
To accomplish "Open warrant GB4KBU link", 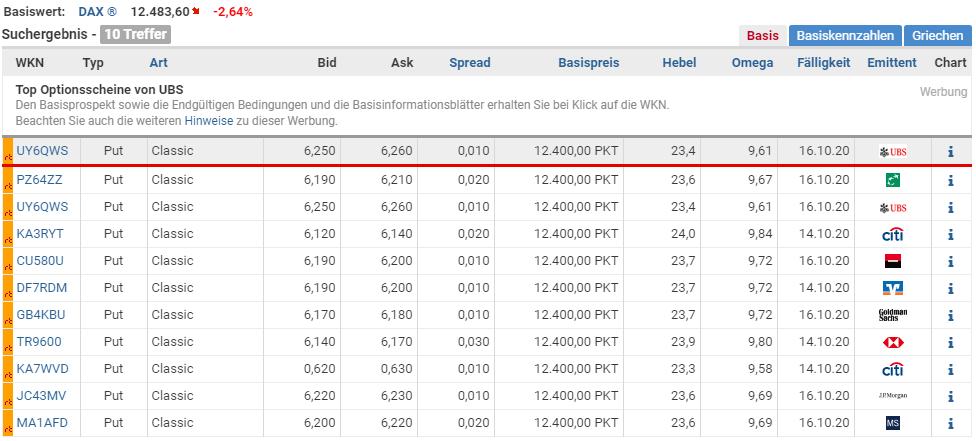I will [41, 315].
